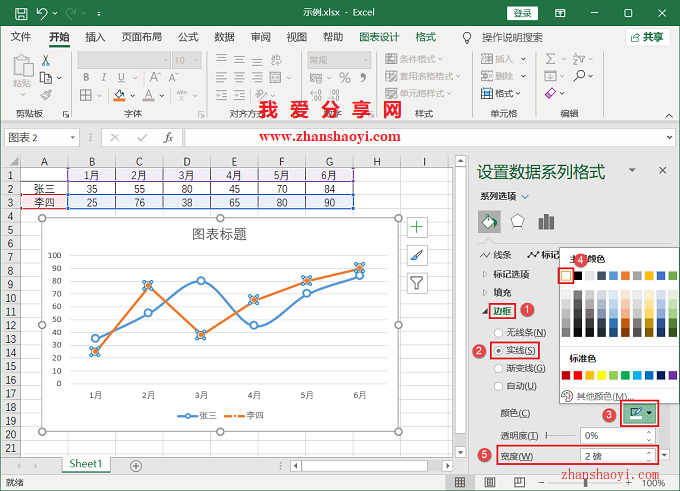Click the zoom slider in status bar
Viewport: 680px width, 491px height.
pyautogui.click(x=585, y=482)
